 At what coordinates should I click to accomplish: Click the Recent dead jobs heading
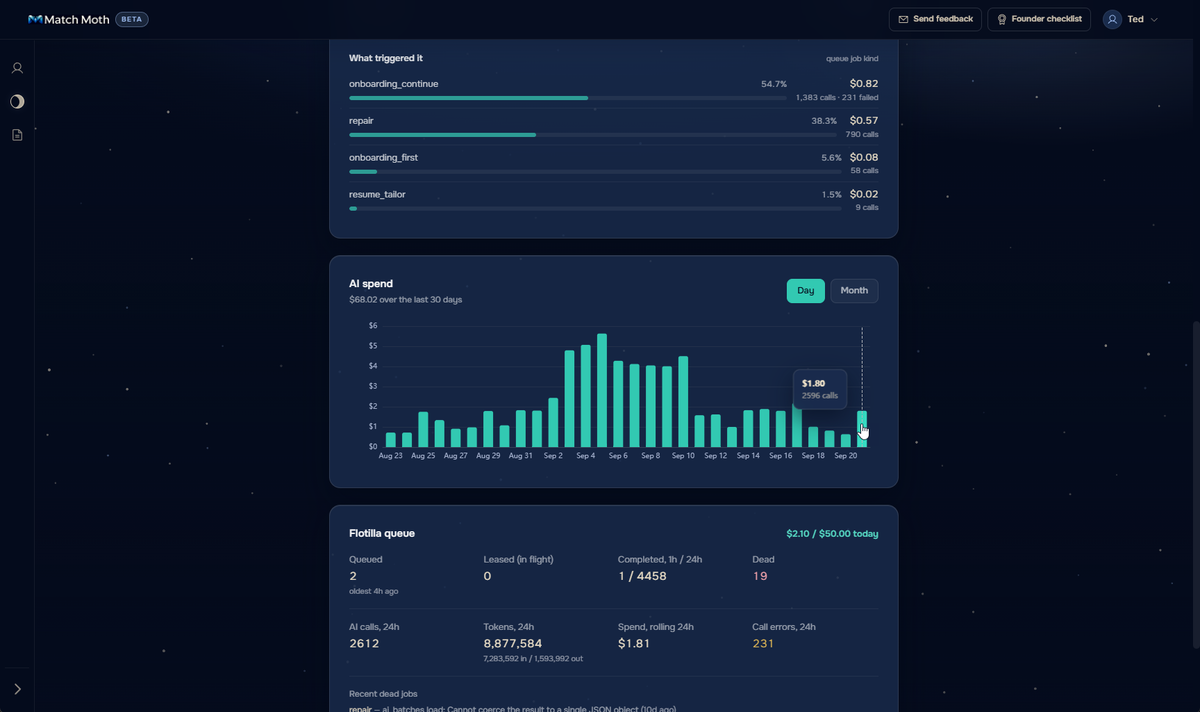pos(383,693)
